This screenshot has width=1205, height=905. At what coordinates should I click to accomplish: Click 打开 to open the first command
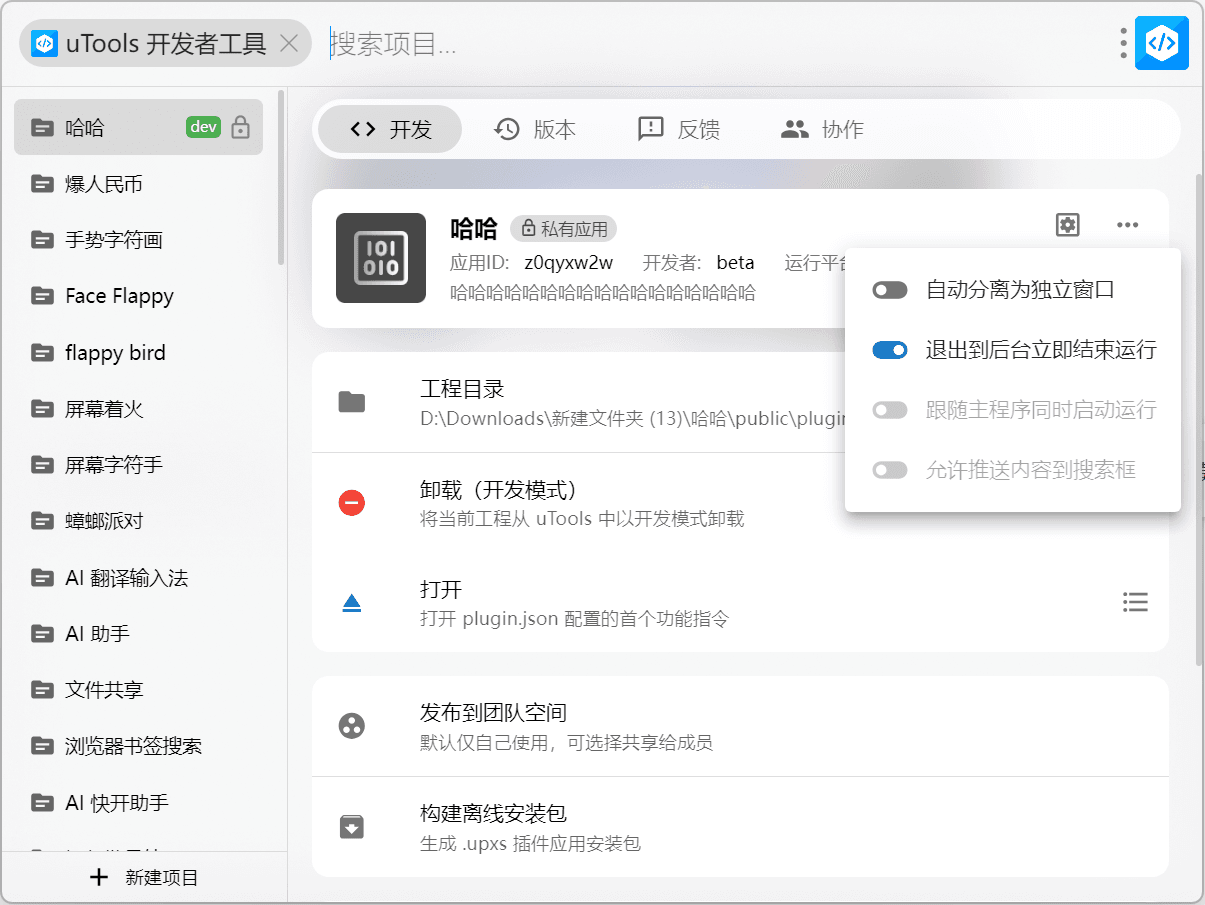(740, 603)
